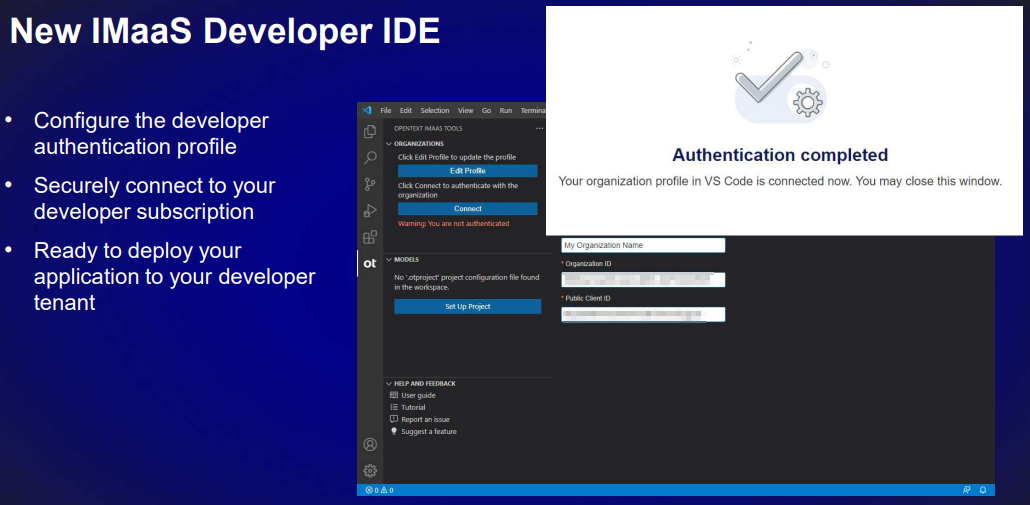Viewport: 1030px width, 505px height.
Task: Click the Edit Profile button
Action: pyautogui.click(x=467, y=171)
